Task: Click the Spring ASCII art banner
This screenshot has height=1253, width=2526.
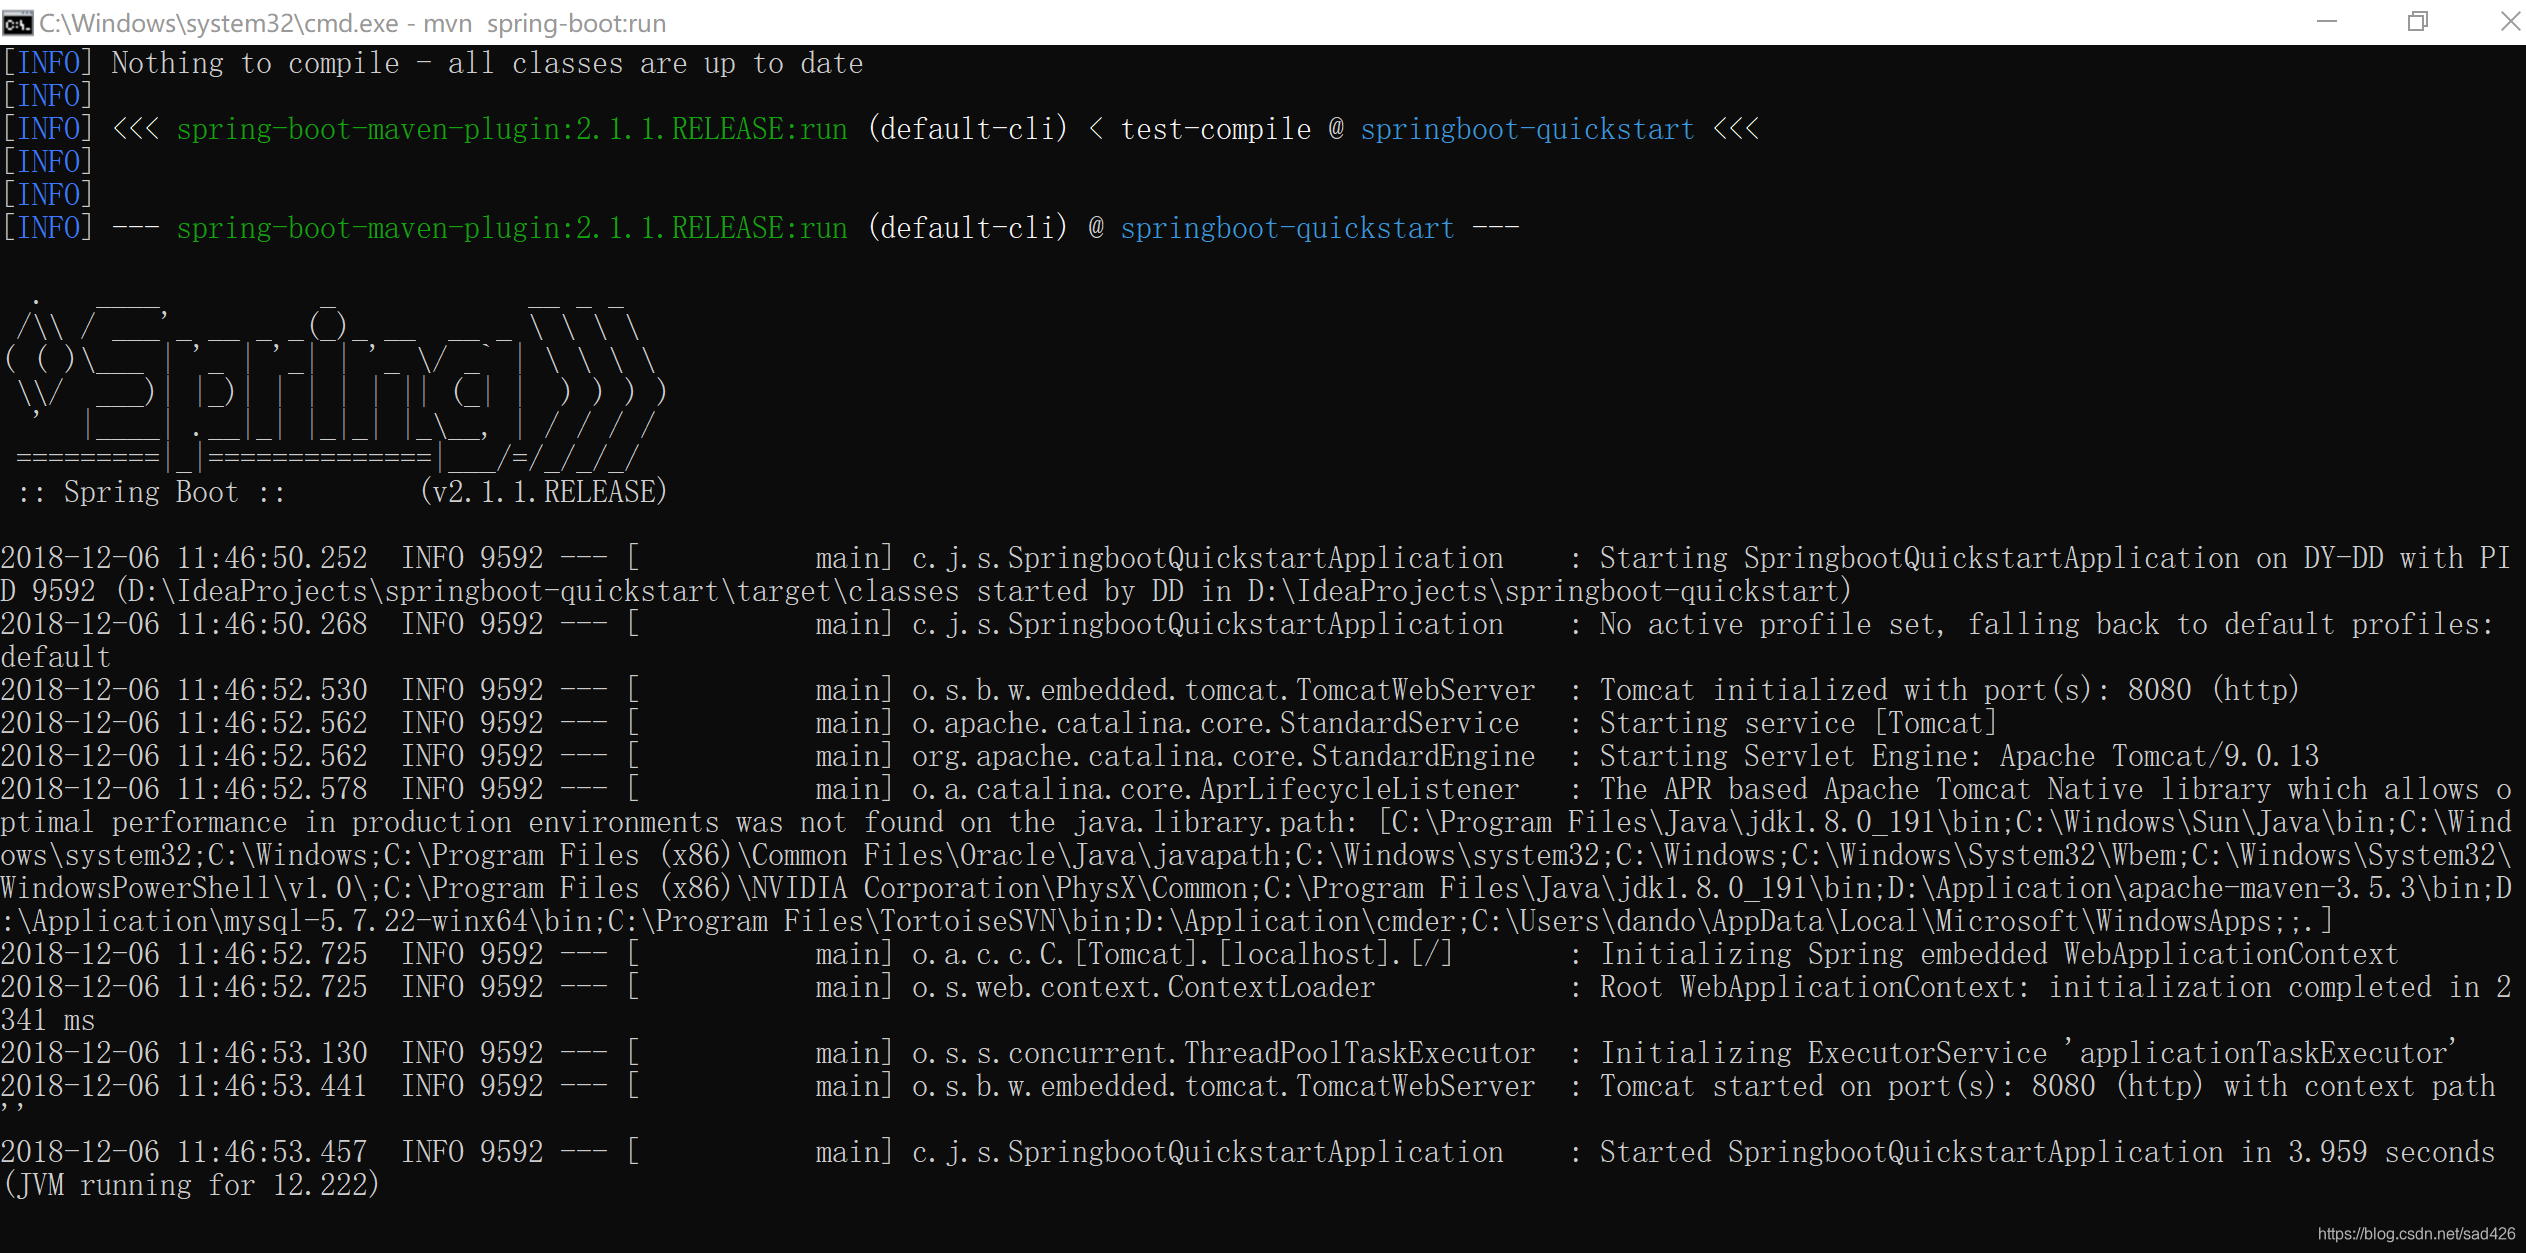Action: click(335, 385)
